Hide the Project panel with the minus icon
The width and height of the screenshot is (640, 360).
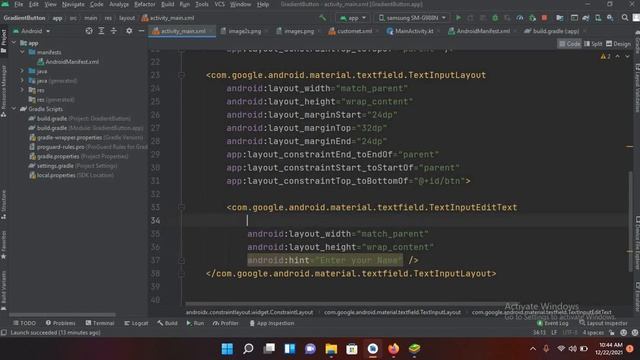141,31
